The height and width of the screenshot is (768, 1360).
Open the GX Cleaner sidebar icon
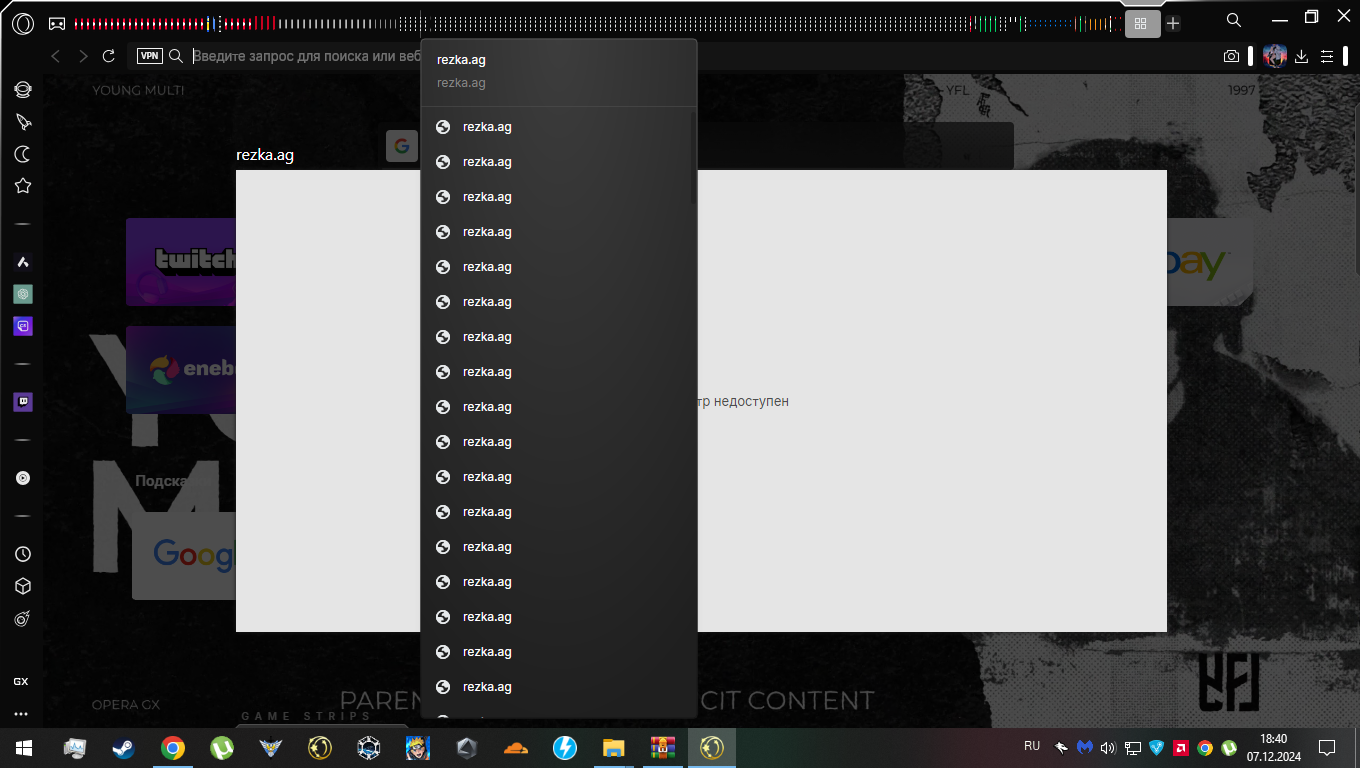22,619
